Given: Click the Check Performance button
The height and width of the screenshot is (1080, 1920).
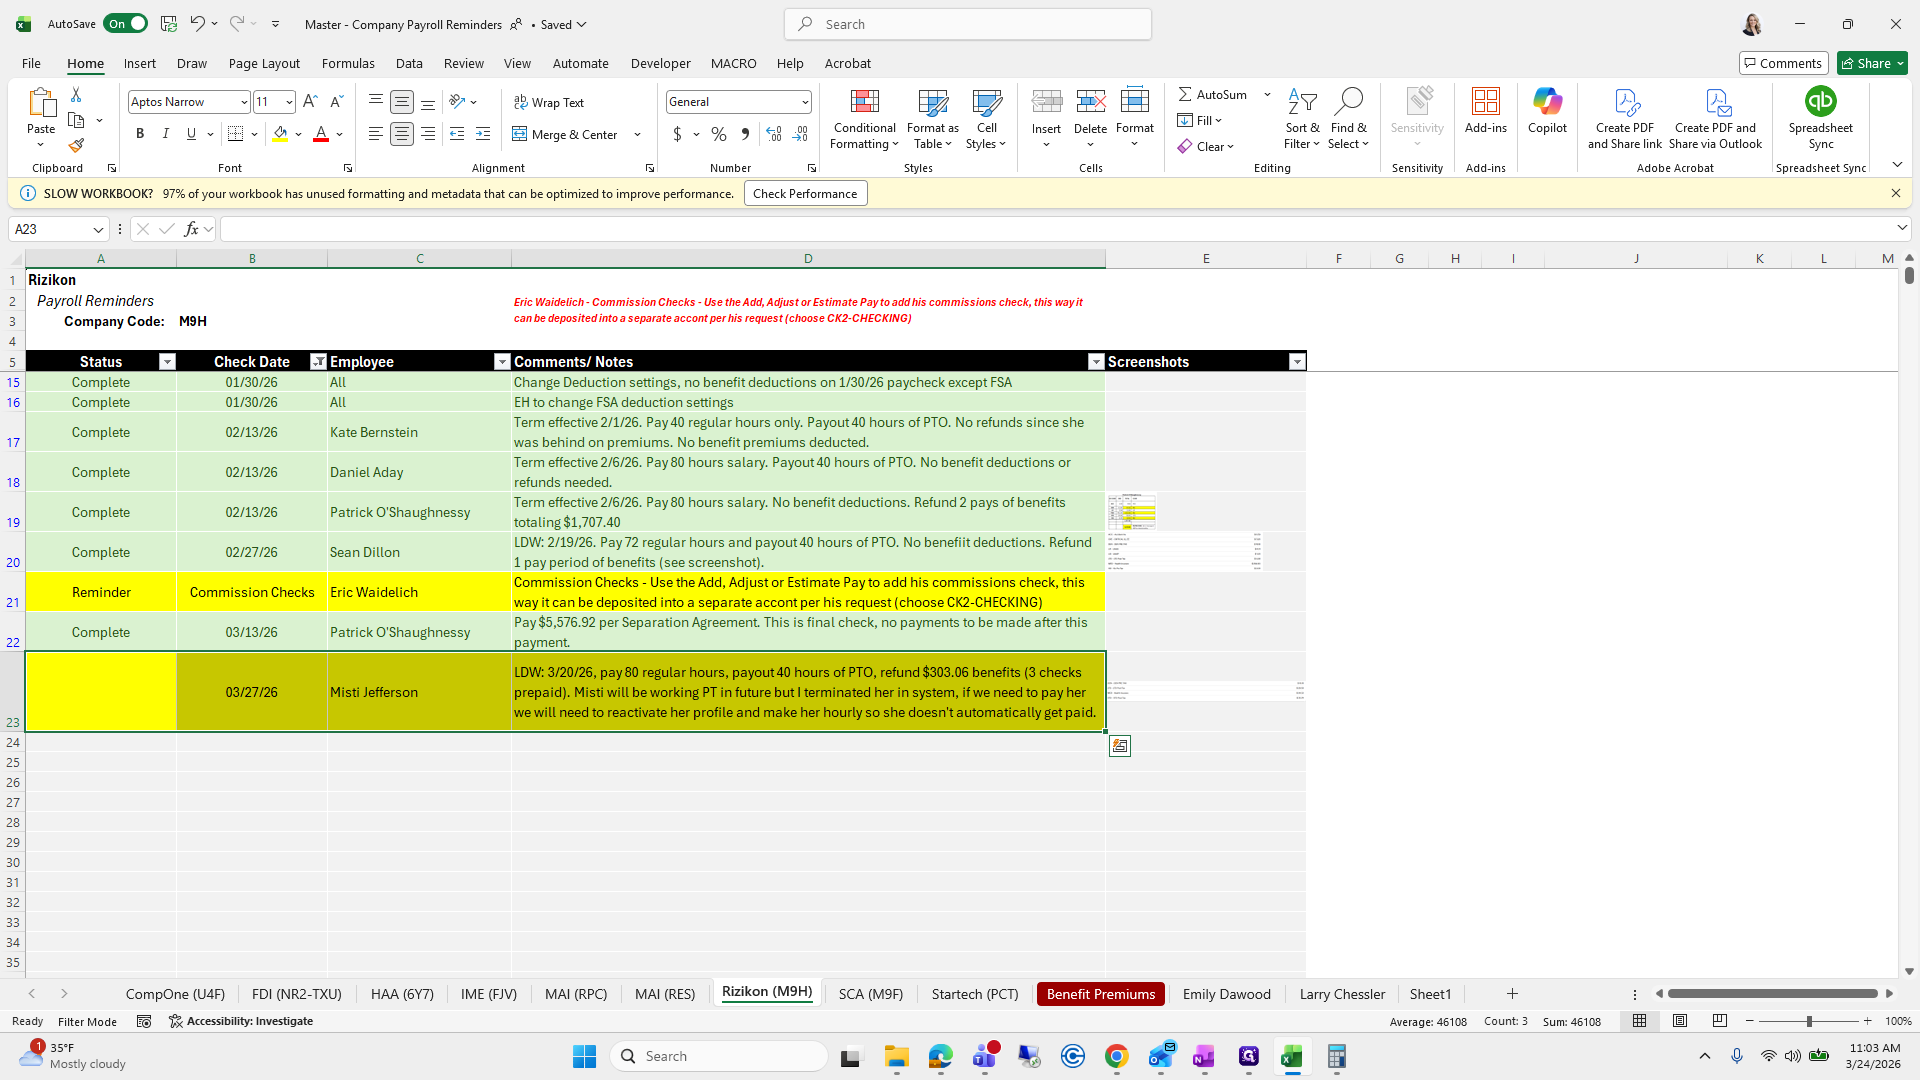Looking at the screenshot, I should pos(805,194).
